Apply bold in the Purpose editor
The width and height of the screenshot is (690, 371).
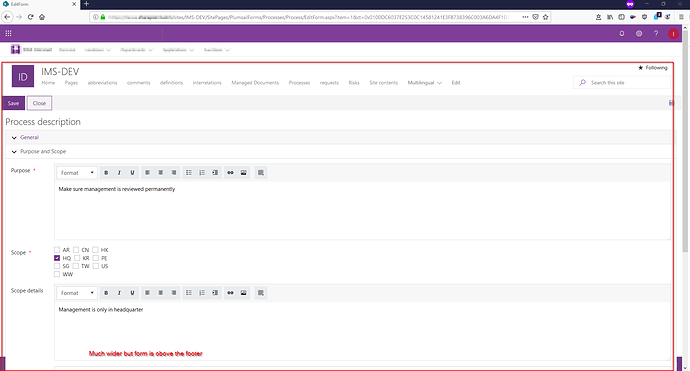click(x=106, y=173)
